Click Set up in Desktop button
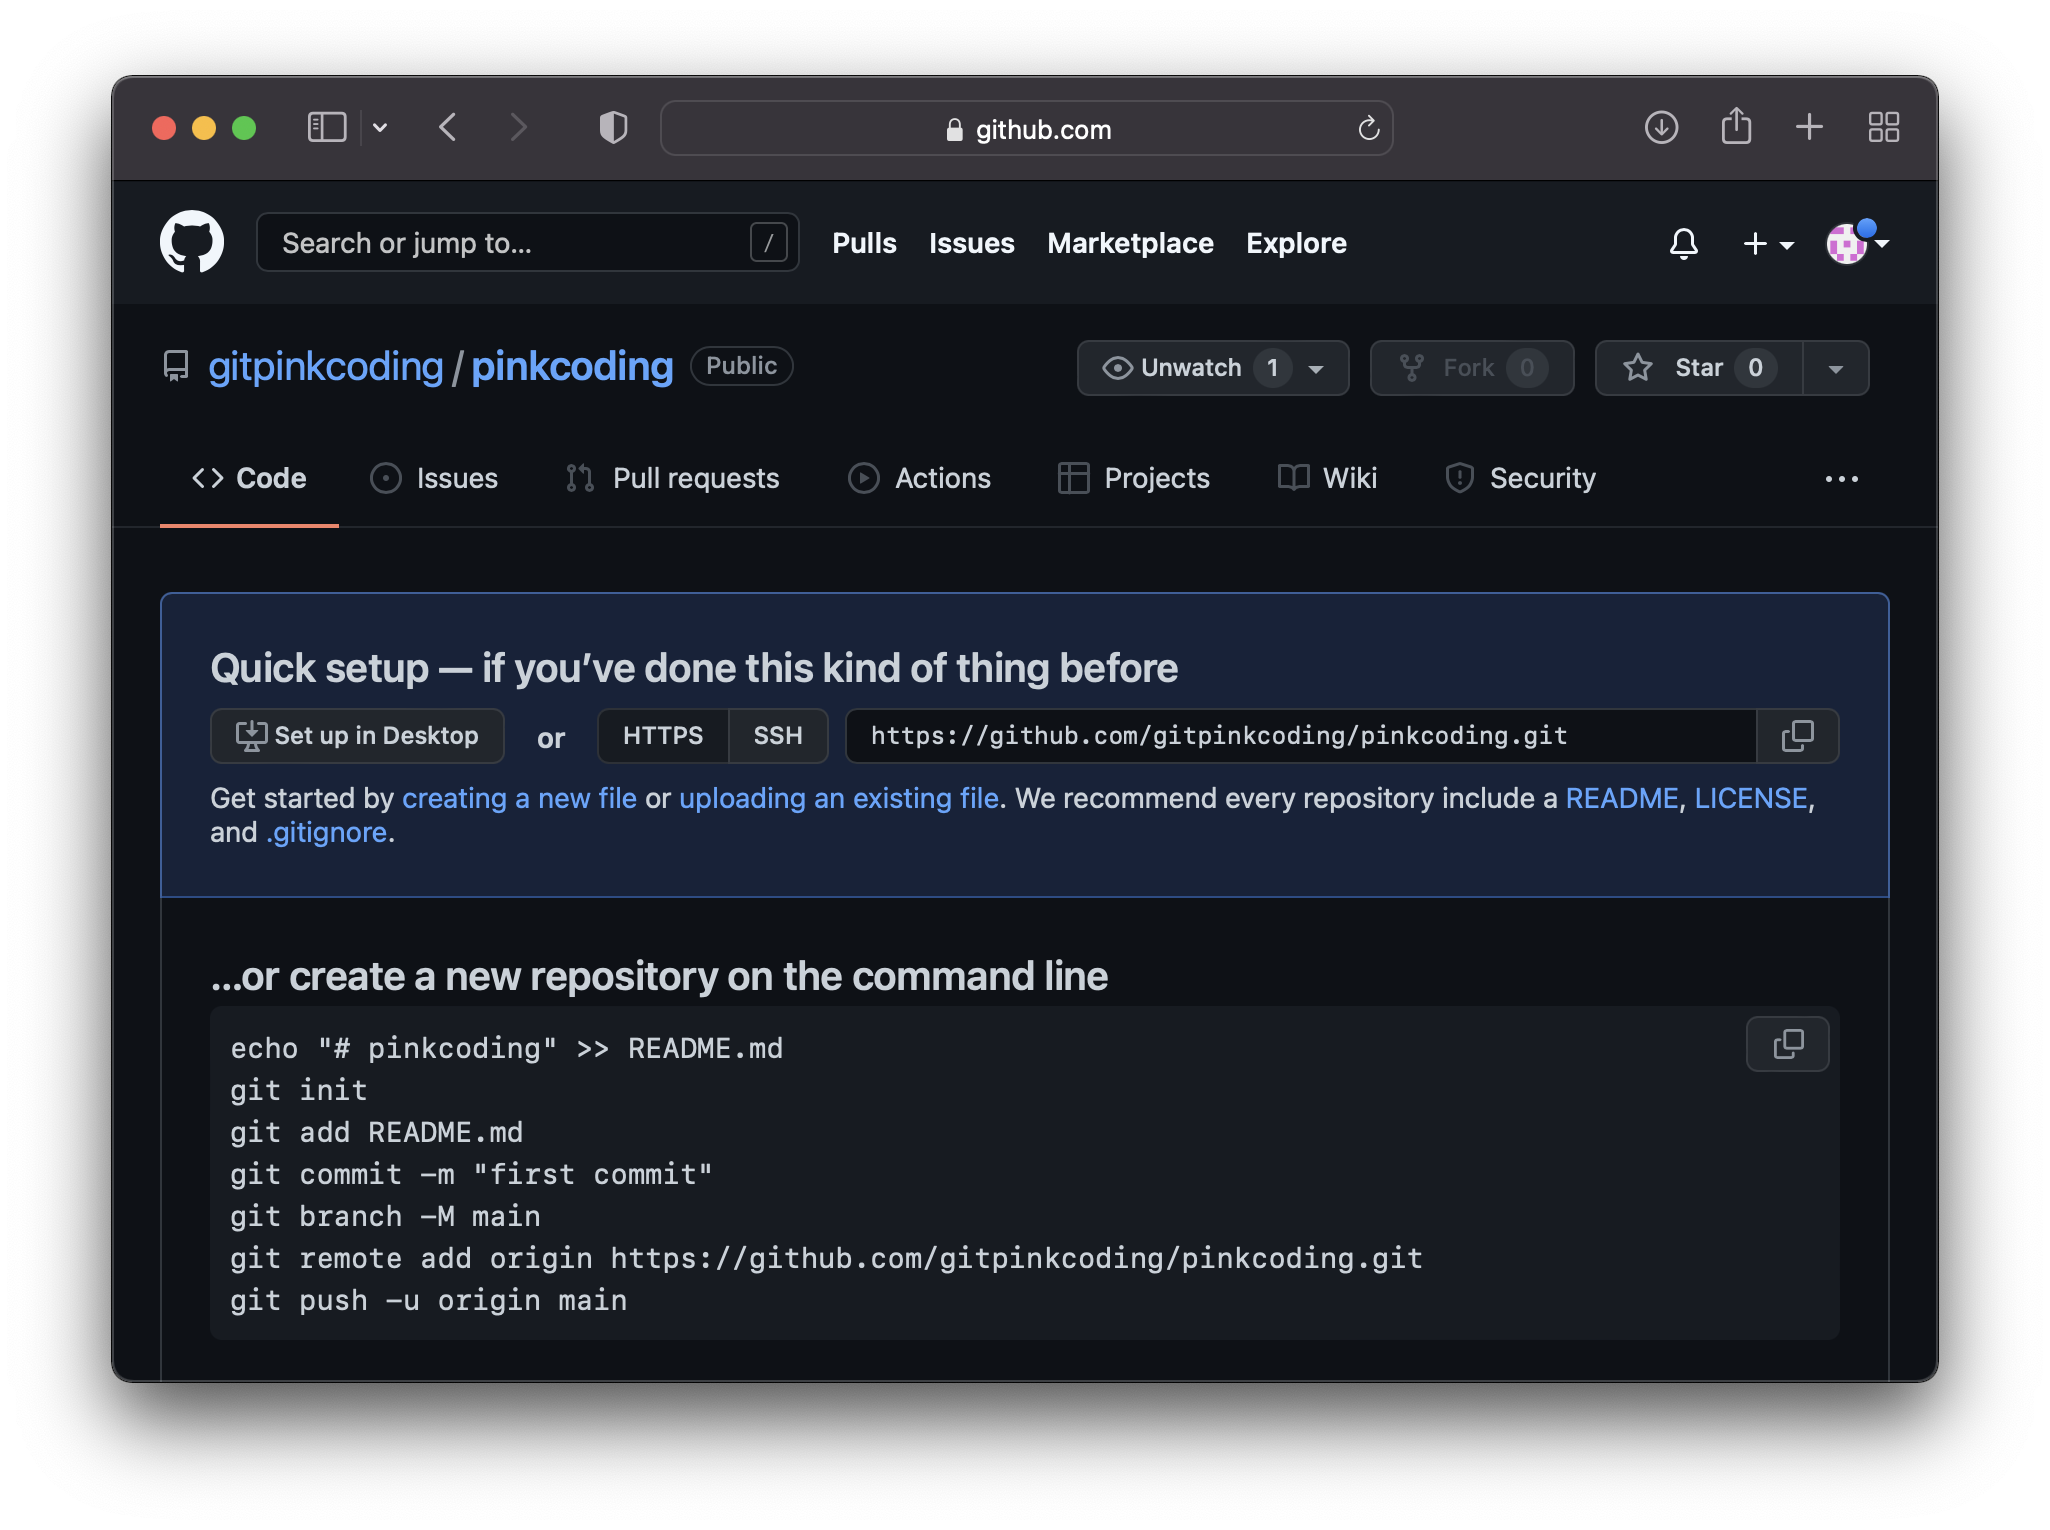This screenshot has width=2050, height=1530. [357, 736]
